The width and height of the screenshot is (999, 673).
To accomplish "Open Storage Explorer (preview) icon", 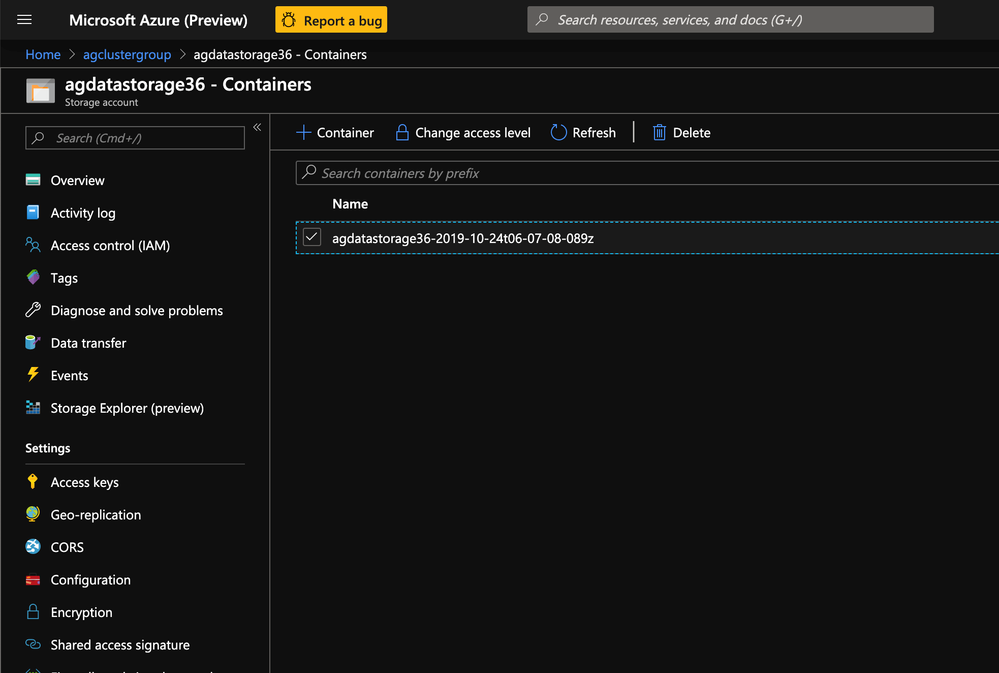I will pyautogui.click(x=33, y=407).
